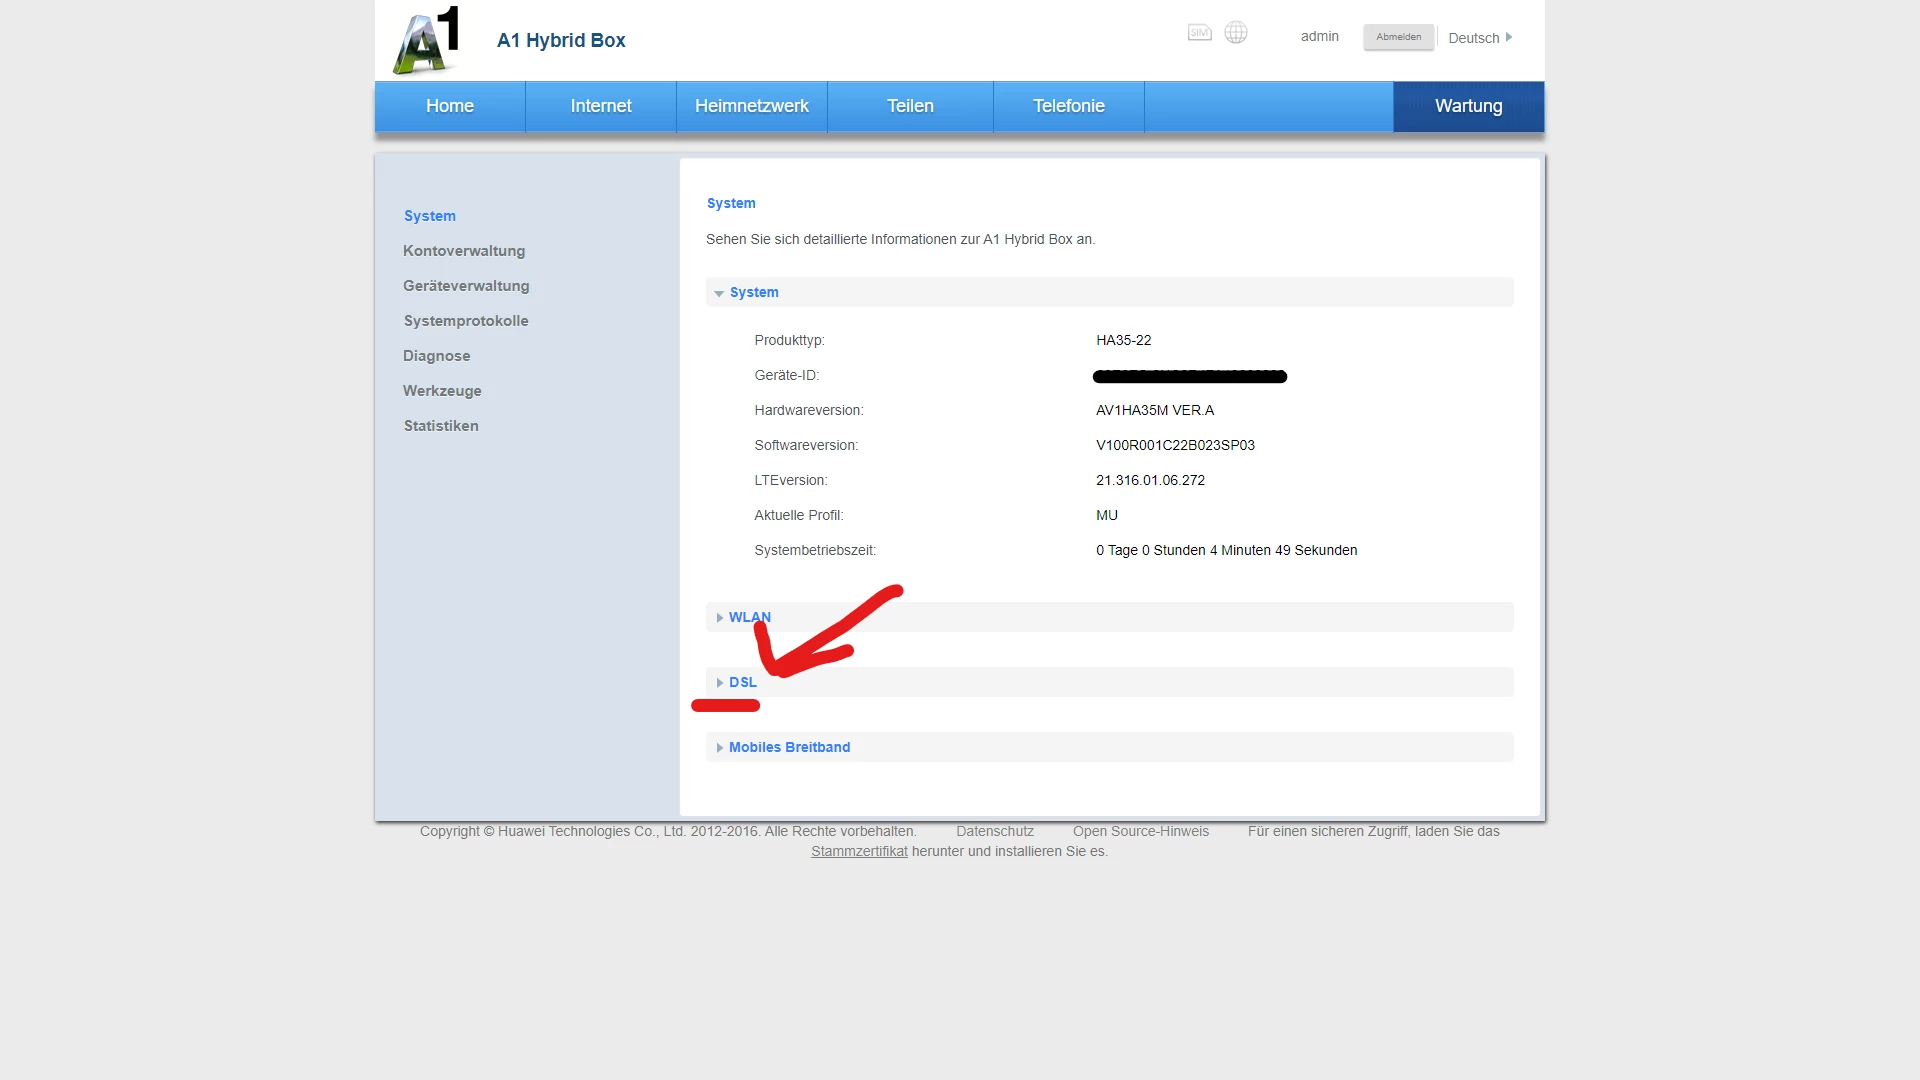Click the Open Source-Hinweis link

pyautogui.click(x=1140, y=831)
